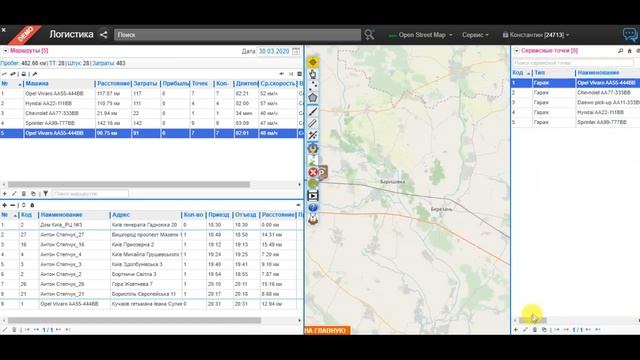Click the plus icon in route points toolbar
640x360 pixels.
click(x=4, y=205)
